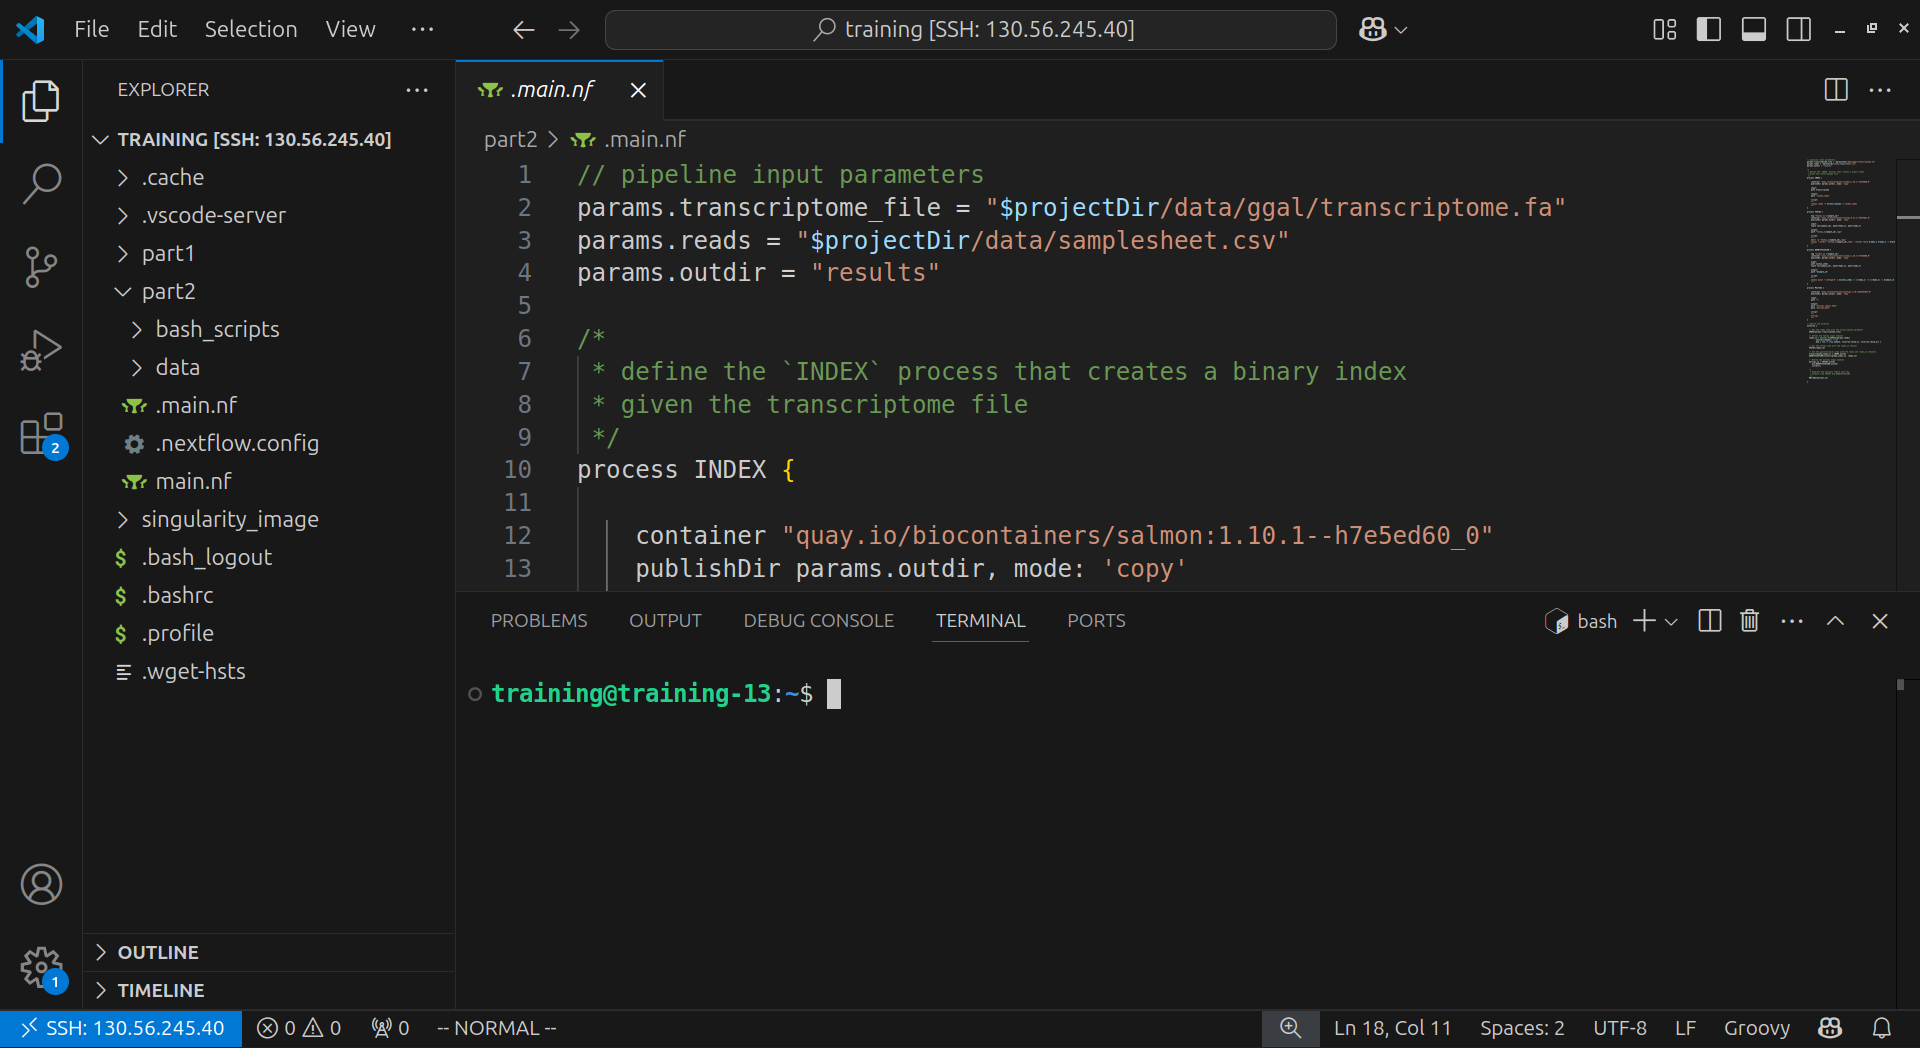This screenshot has height=1048, width=1920.
Task: Expand the OUTLINE section
Action: point(158,952)
